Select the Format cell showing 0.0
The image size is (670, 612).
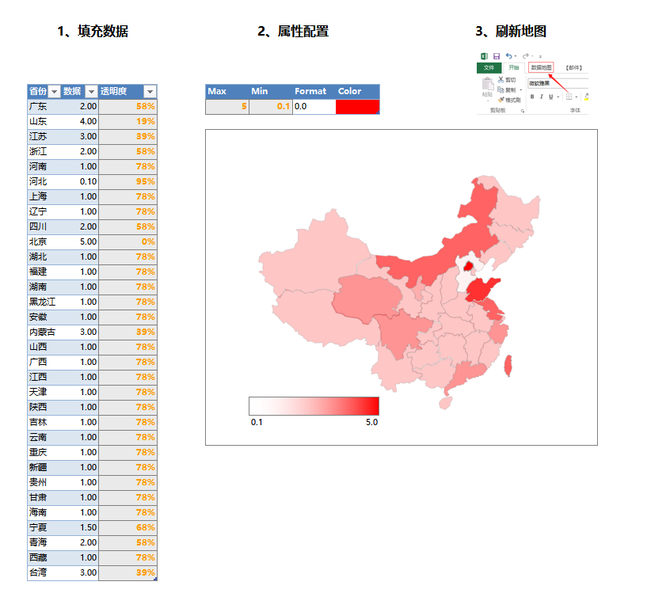point(314,106)
